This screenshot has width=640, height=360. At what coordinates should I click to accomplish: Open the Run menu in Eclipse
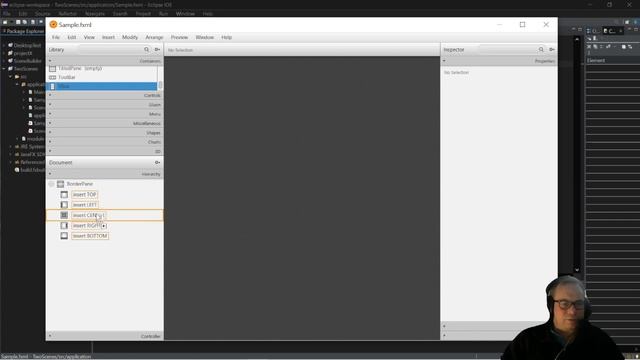tap(163, 13)
